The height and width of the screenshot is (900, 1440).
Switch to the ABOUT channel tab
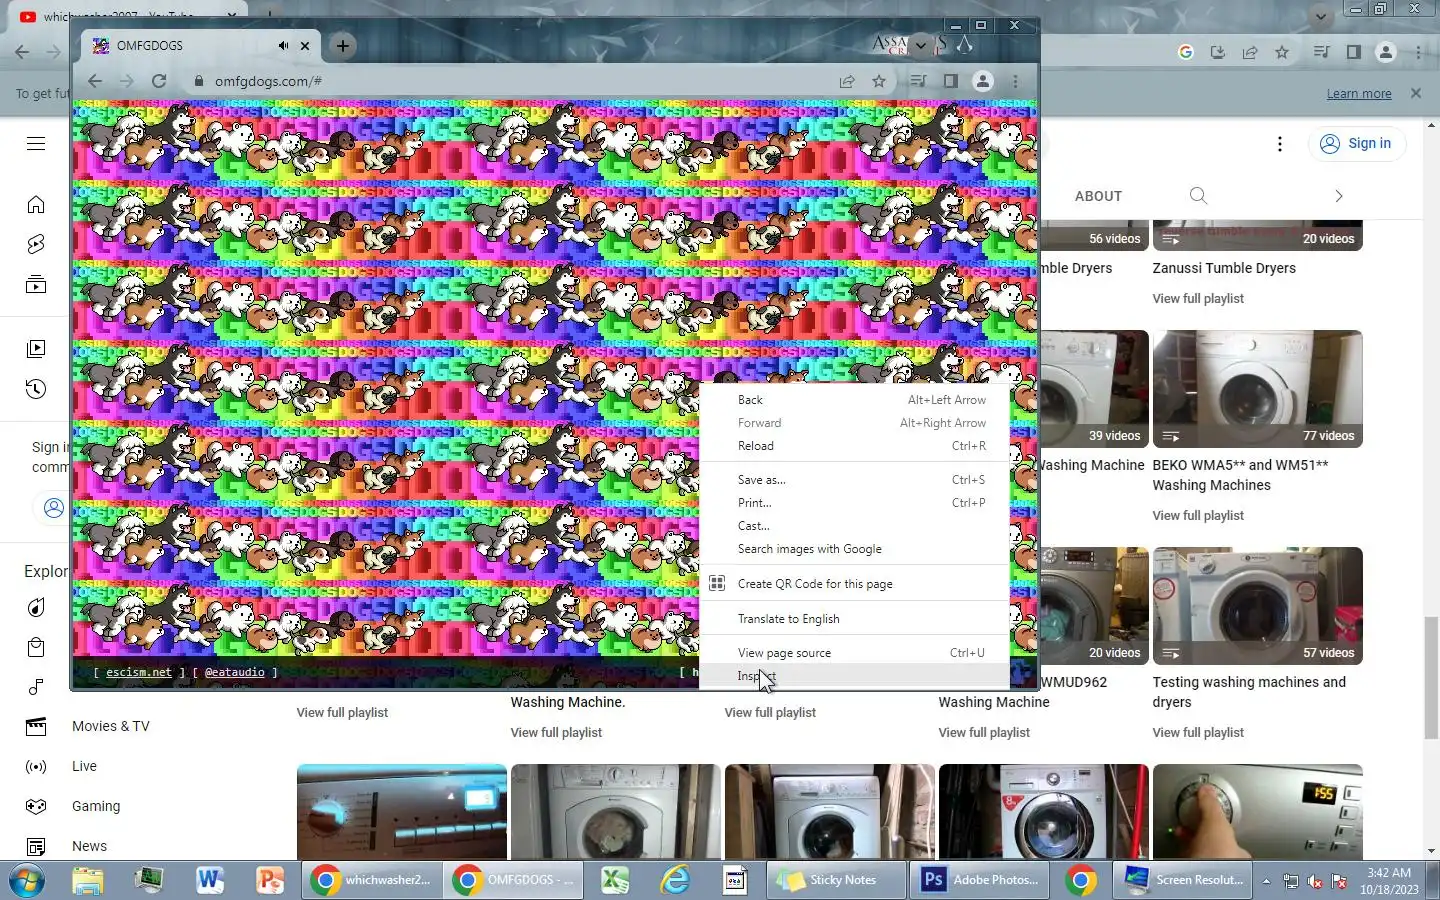pyautogui.click(x=1098, y=196)
